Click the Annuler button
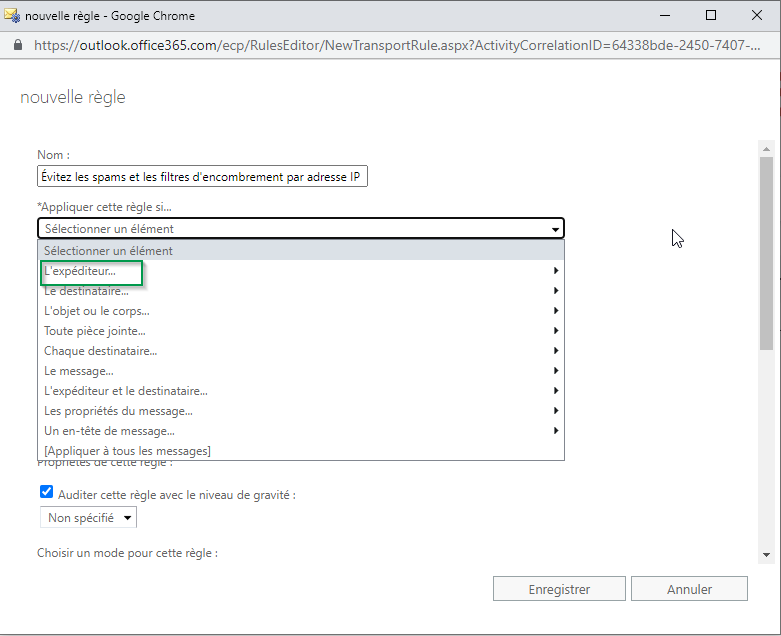Viewport: 781px width, 636px height. click(x=689, y=589)
